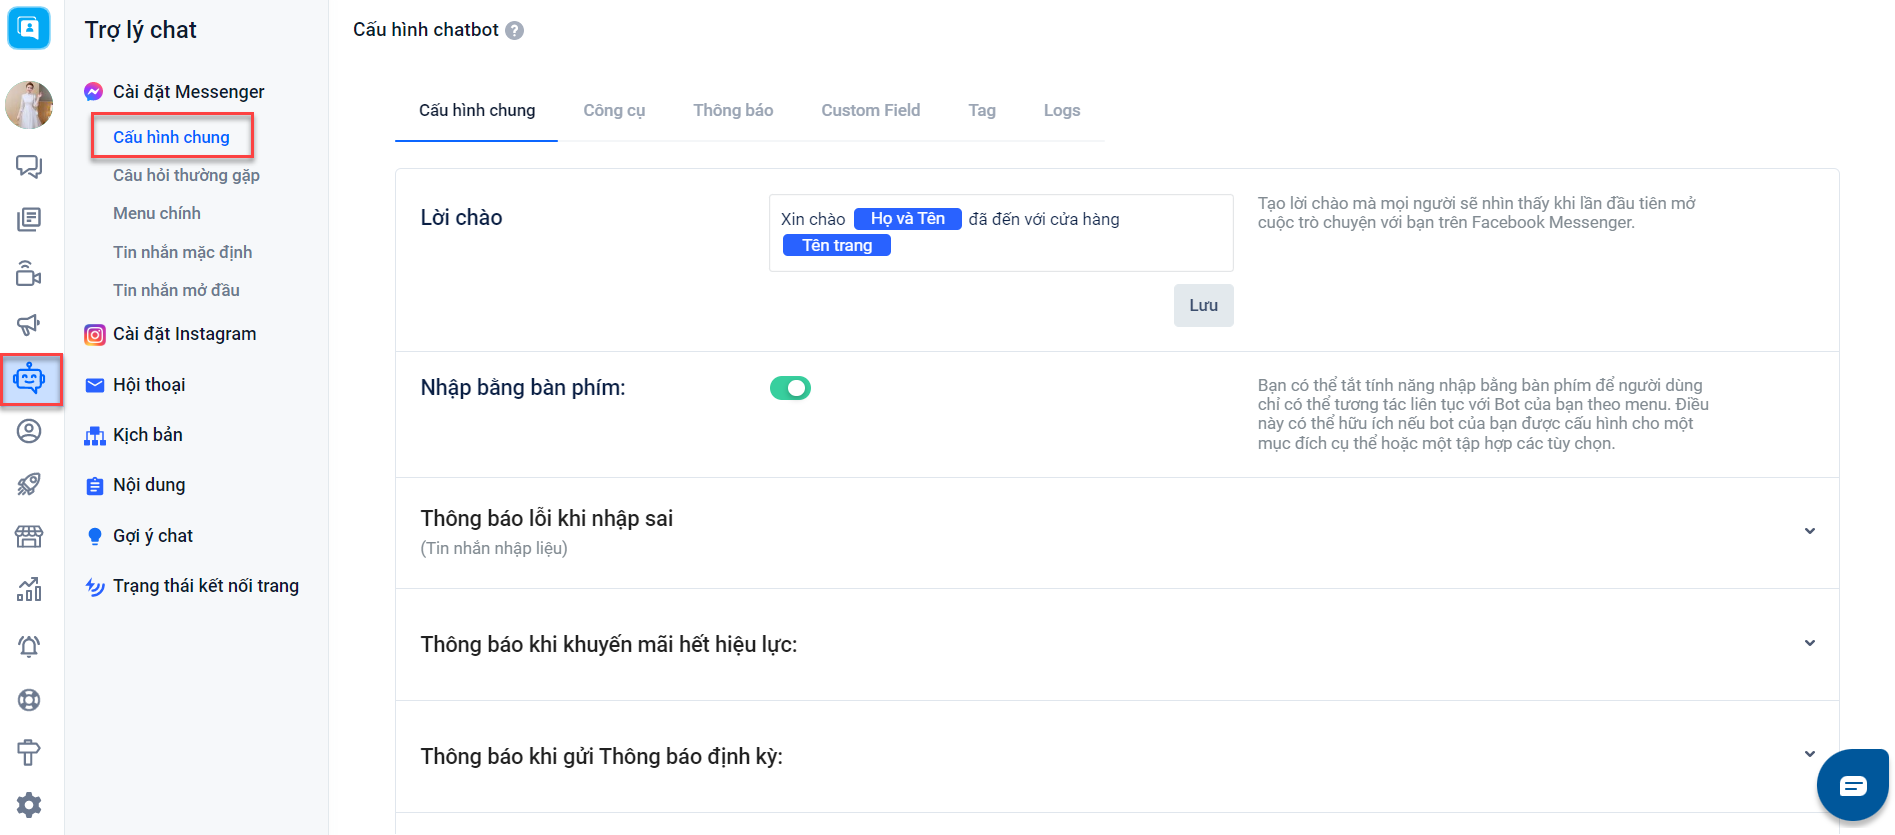Image resolution: width=1895 pixels, height=835 pixels.
Task: Toggle the Nhập bằng bàn phím switch
Action: pos(790,388)
